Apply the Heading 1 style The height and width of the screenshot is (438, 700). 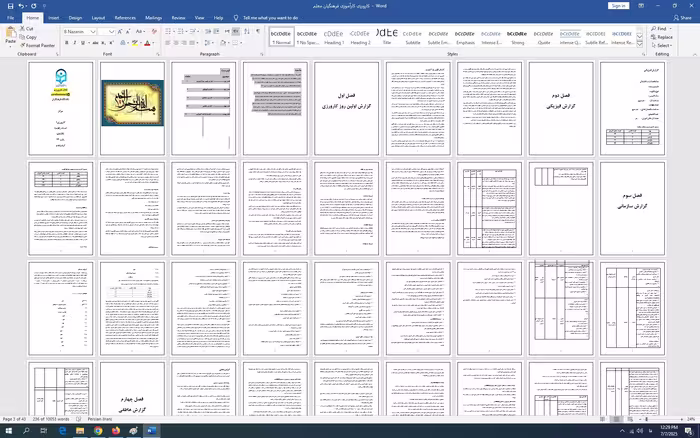334,37
